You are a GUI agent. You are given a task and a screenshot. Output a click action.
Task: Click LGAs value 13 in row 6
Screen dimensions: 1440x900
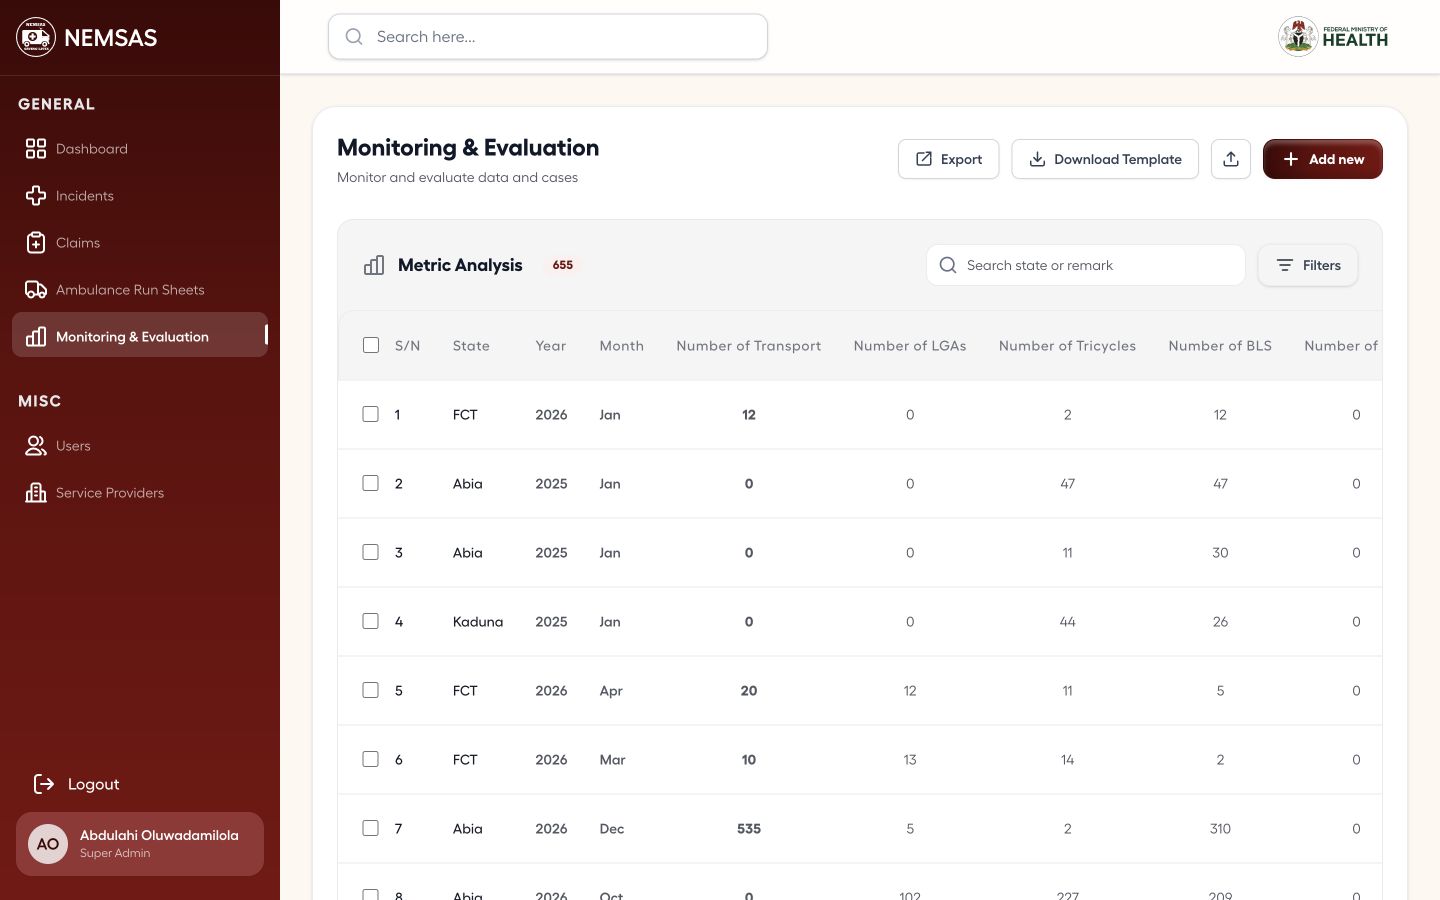(x=910, y=759)
